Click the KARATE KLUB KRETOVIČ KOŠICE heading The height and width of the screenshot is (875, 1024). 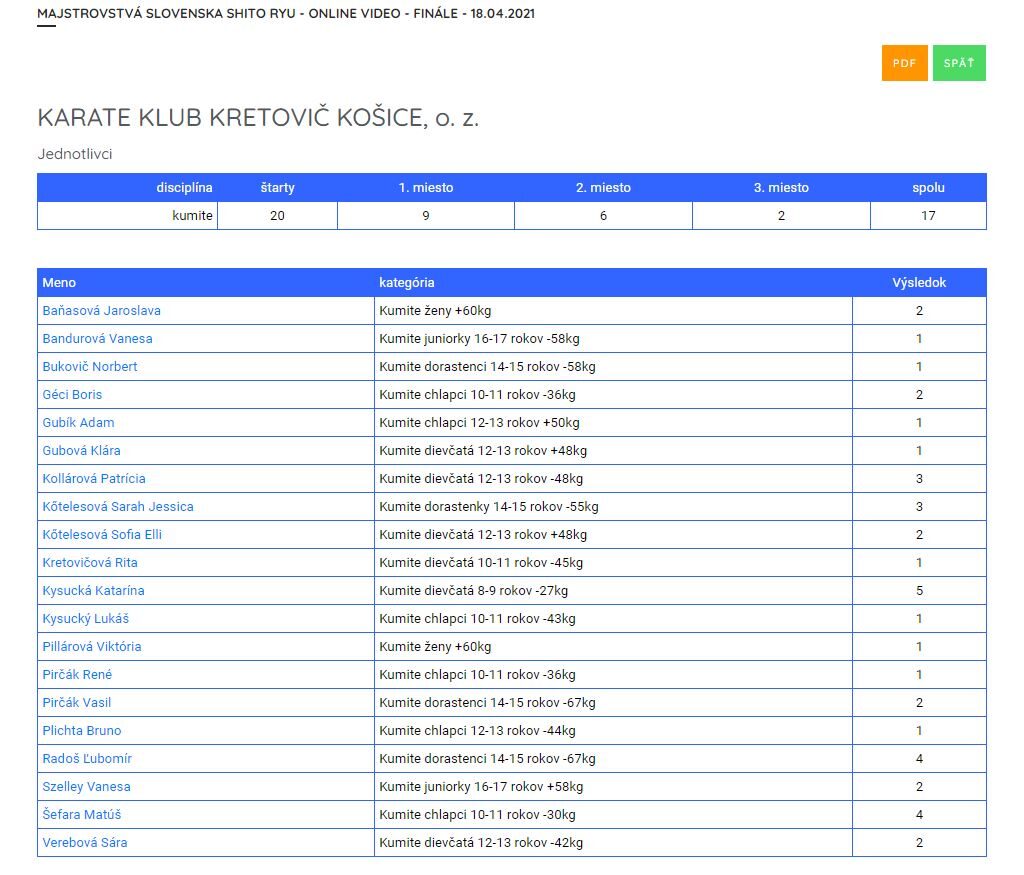(x=258, y=118)
